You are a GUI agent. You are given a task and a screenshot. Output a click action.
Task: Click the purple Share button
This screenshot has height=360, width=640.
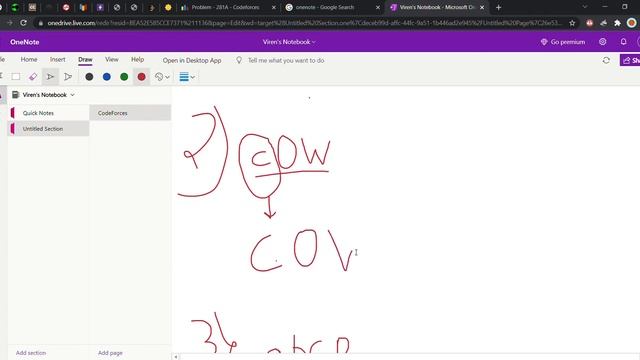coord(630,60)
